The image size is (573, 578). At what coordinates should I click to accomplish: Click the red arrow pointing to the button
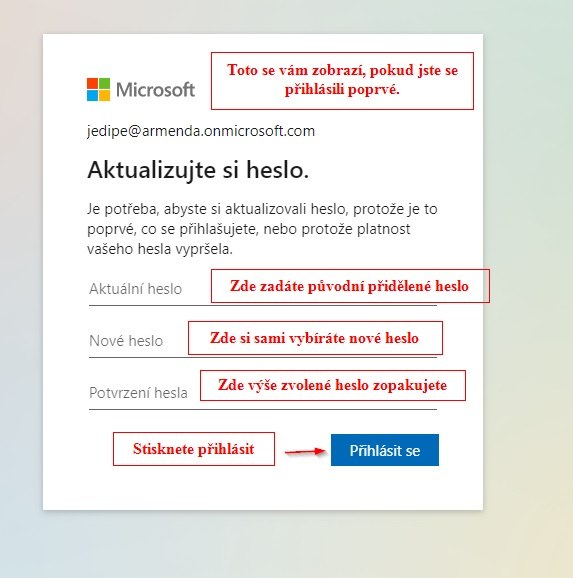tap(305, 451)
